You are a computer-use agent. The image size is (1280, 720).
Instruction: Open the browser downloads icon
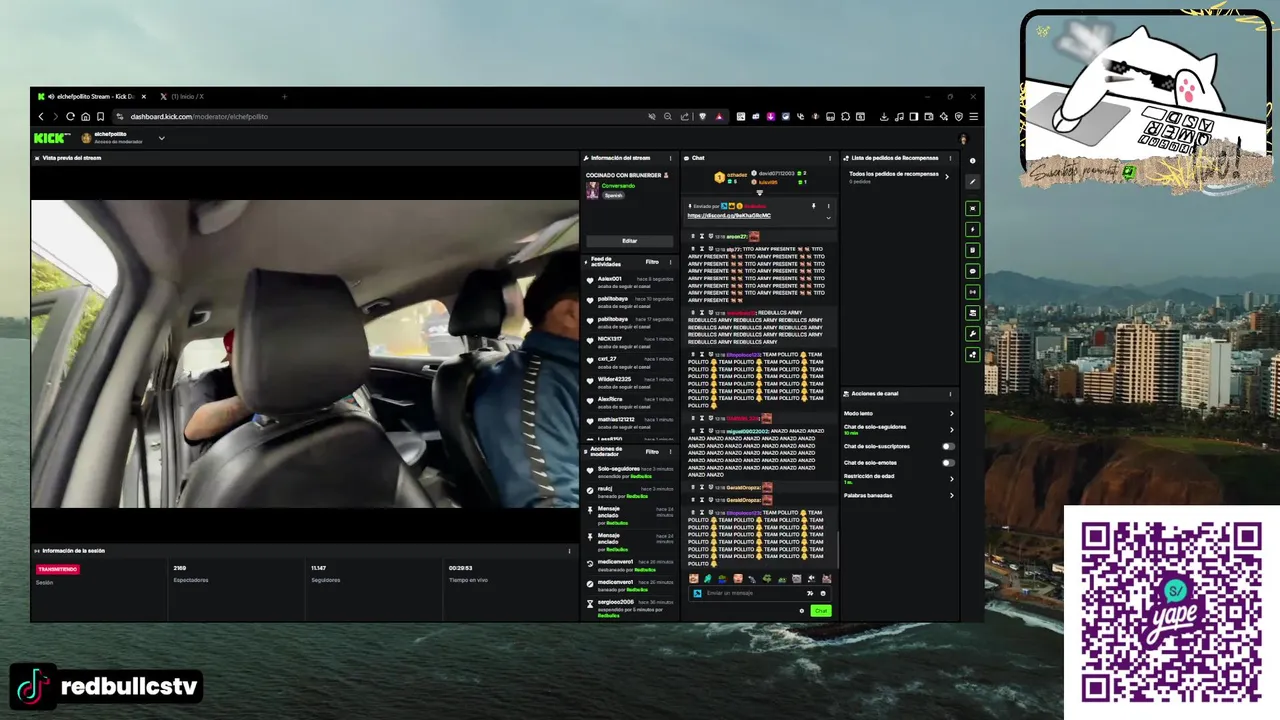pos(886,117)
